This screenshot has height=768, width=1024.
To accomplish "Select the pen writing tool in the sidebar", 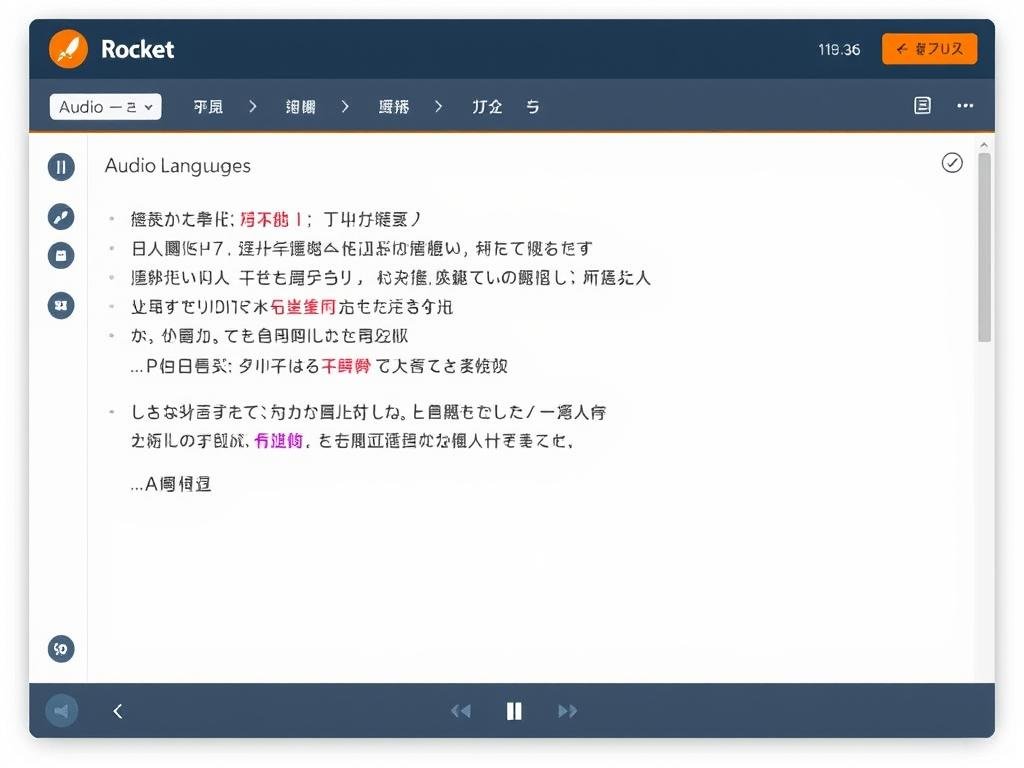I will tap(61, 216).
